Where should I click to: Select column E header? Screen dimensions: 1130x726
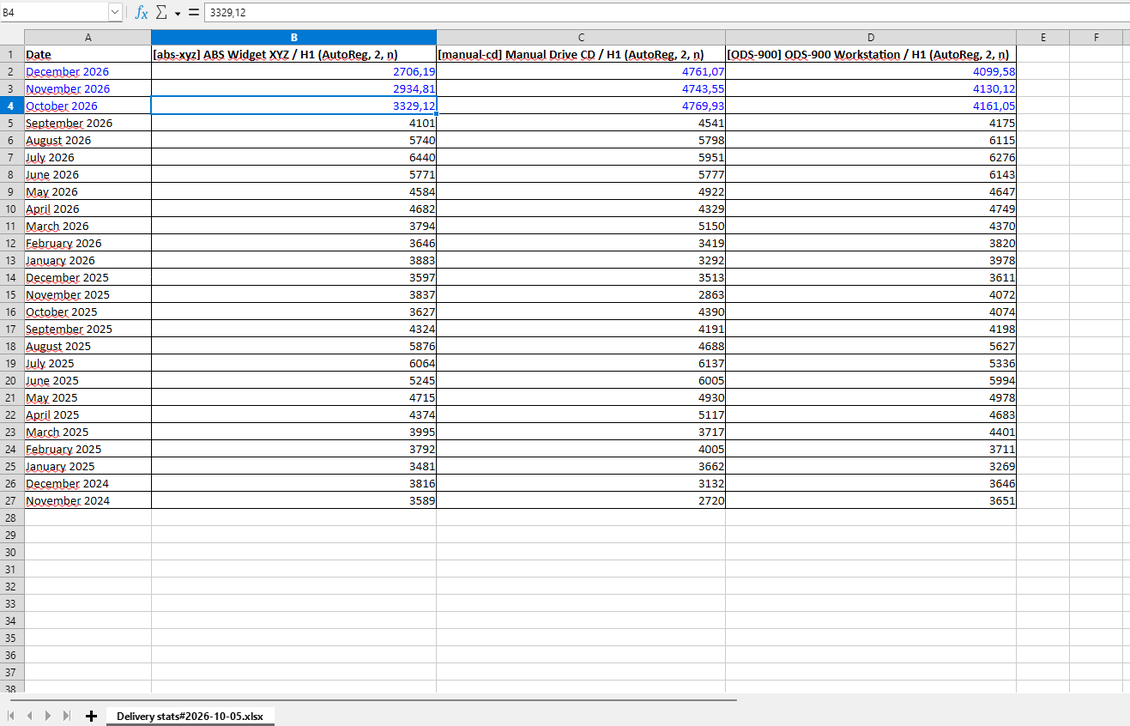[1043, 37]
